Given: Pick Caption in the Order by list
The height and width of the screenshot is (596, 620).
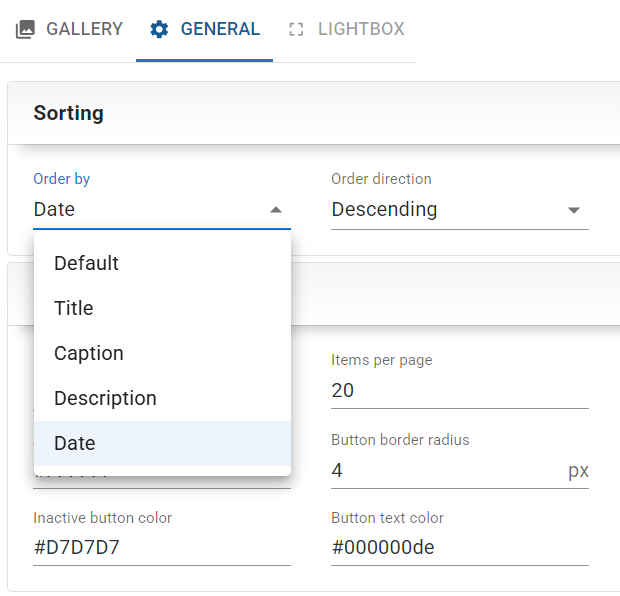Looking at the screenshot, I should [x=89, y=353].
